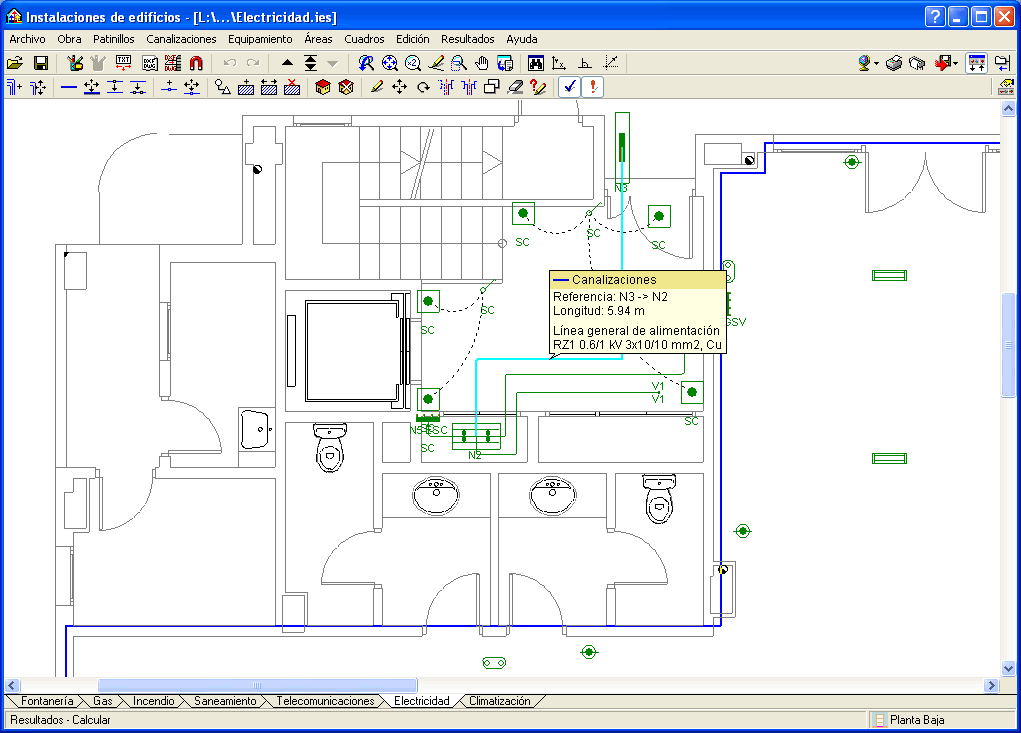Toggle the red exclamation warnings button
This screenshot has width=1021, height=733.
tap(593, 87)
